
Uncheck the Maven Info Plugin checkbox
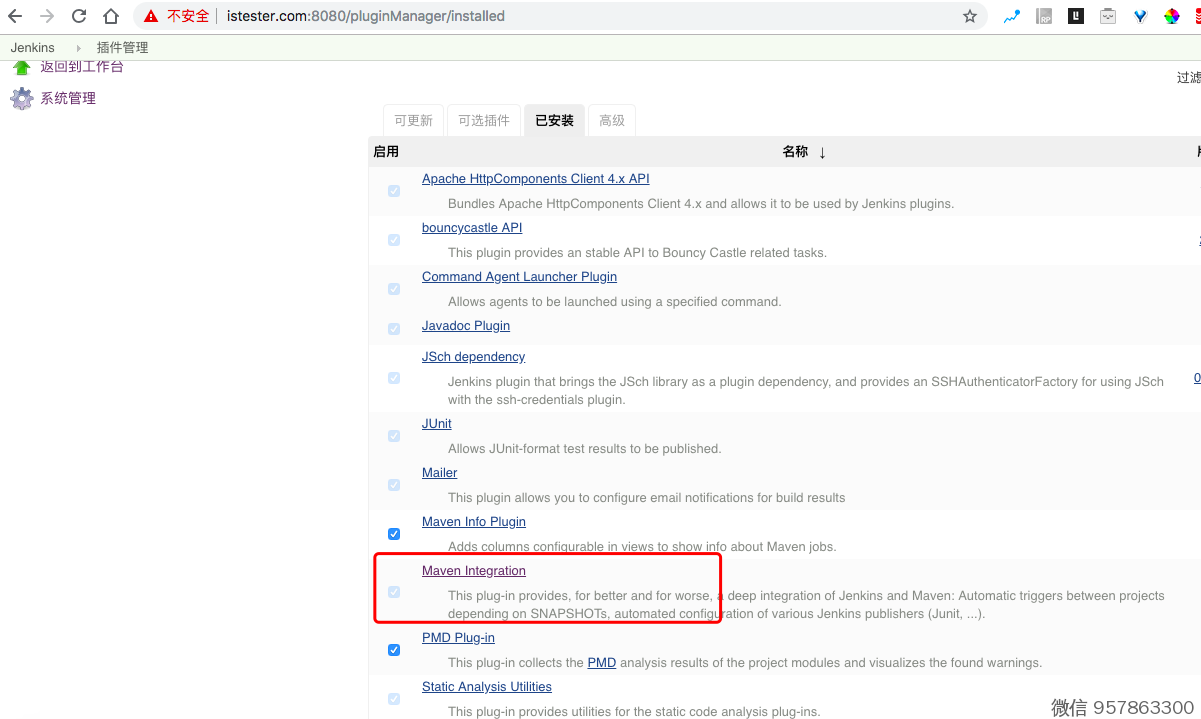tap(394, 534)
